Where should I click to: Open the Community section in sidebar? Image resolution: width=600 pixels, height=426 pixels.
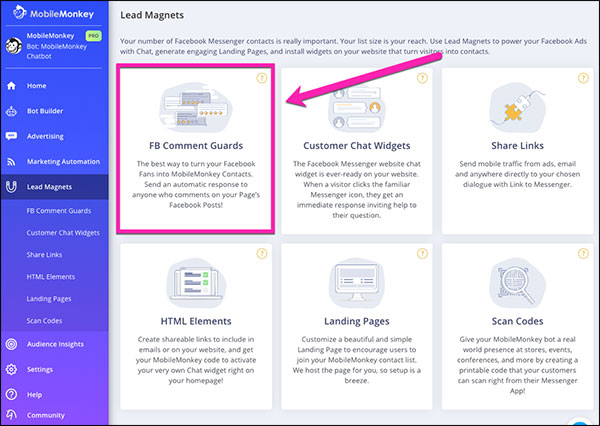[45, 414]
